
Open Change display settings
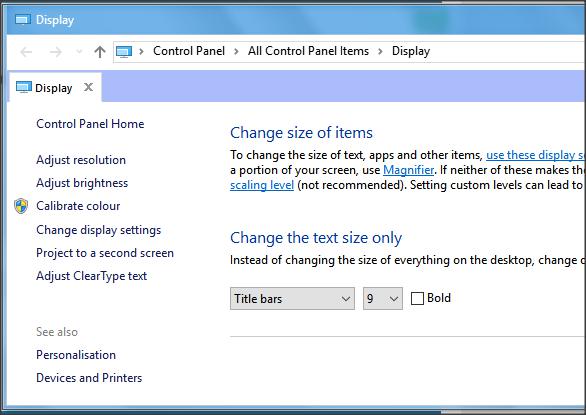(x=99, y=230)
